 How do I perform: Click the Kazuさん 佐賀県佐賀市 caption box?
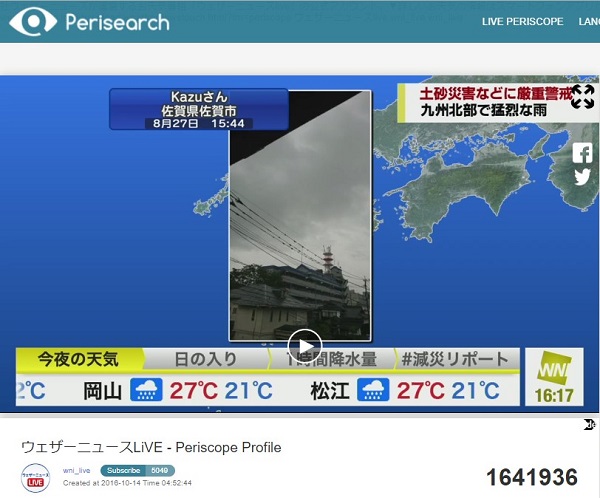[x=199, y=109]
